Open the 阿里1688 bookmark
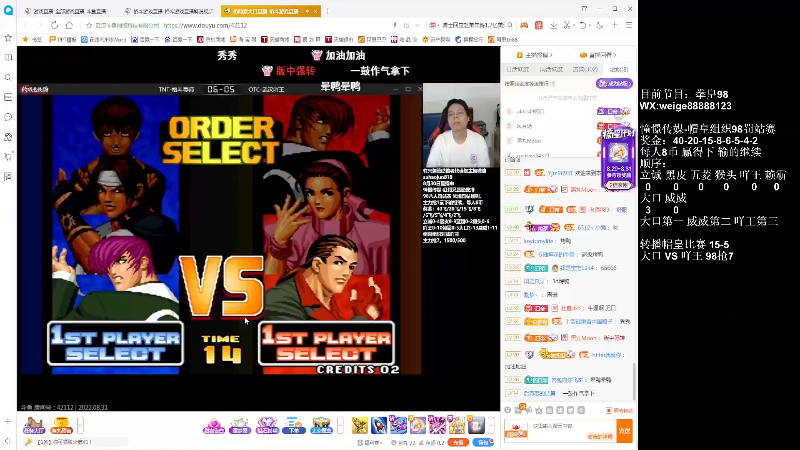 pos(503,39)
